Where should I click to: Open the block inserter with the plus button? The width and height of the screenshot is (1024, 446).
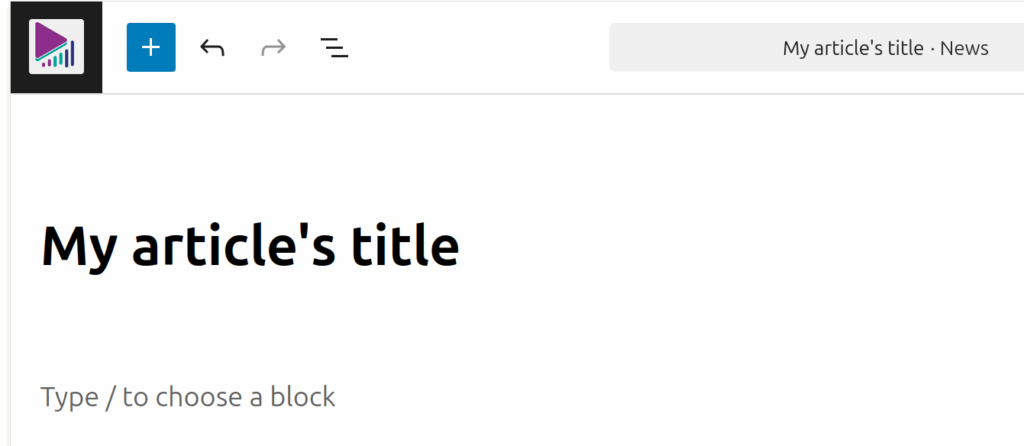click(151, 47)
